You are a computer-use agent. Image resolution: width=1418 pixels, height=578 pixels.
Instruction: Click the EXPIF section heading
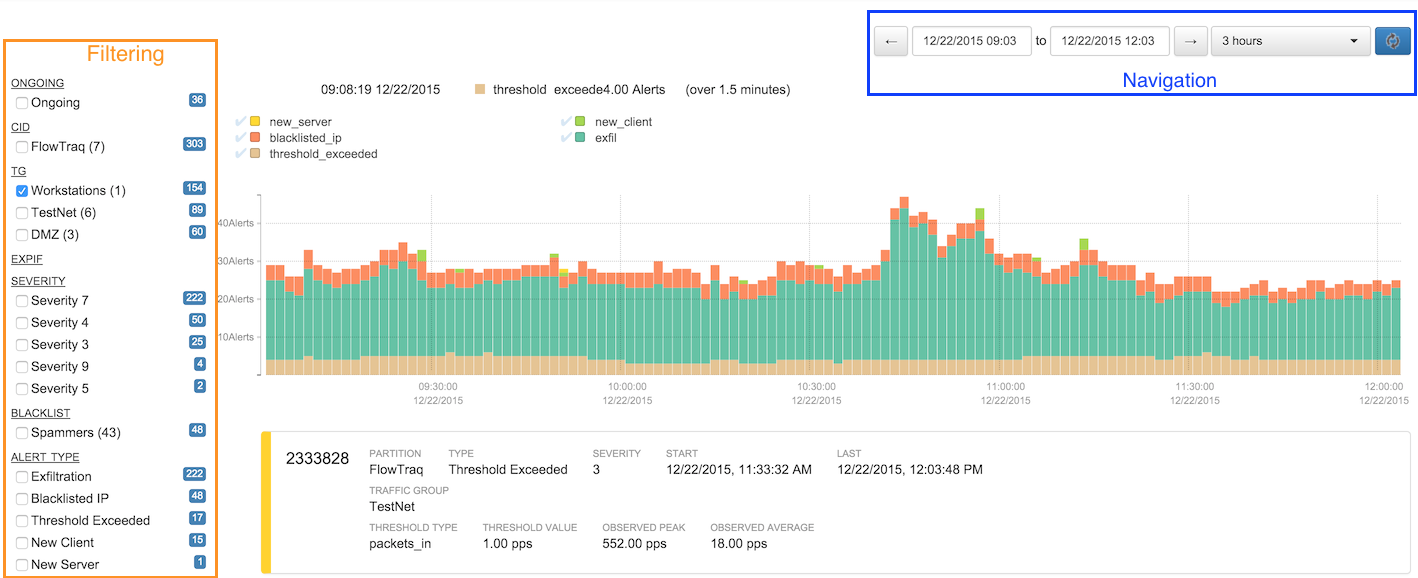point(27,258)
